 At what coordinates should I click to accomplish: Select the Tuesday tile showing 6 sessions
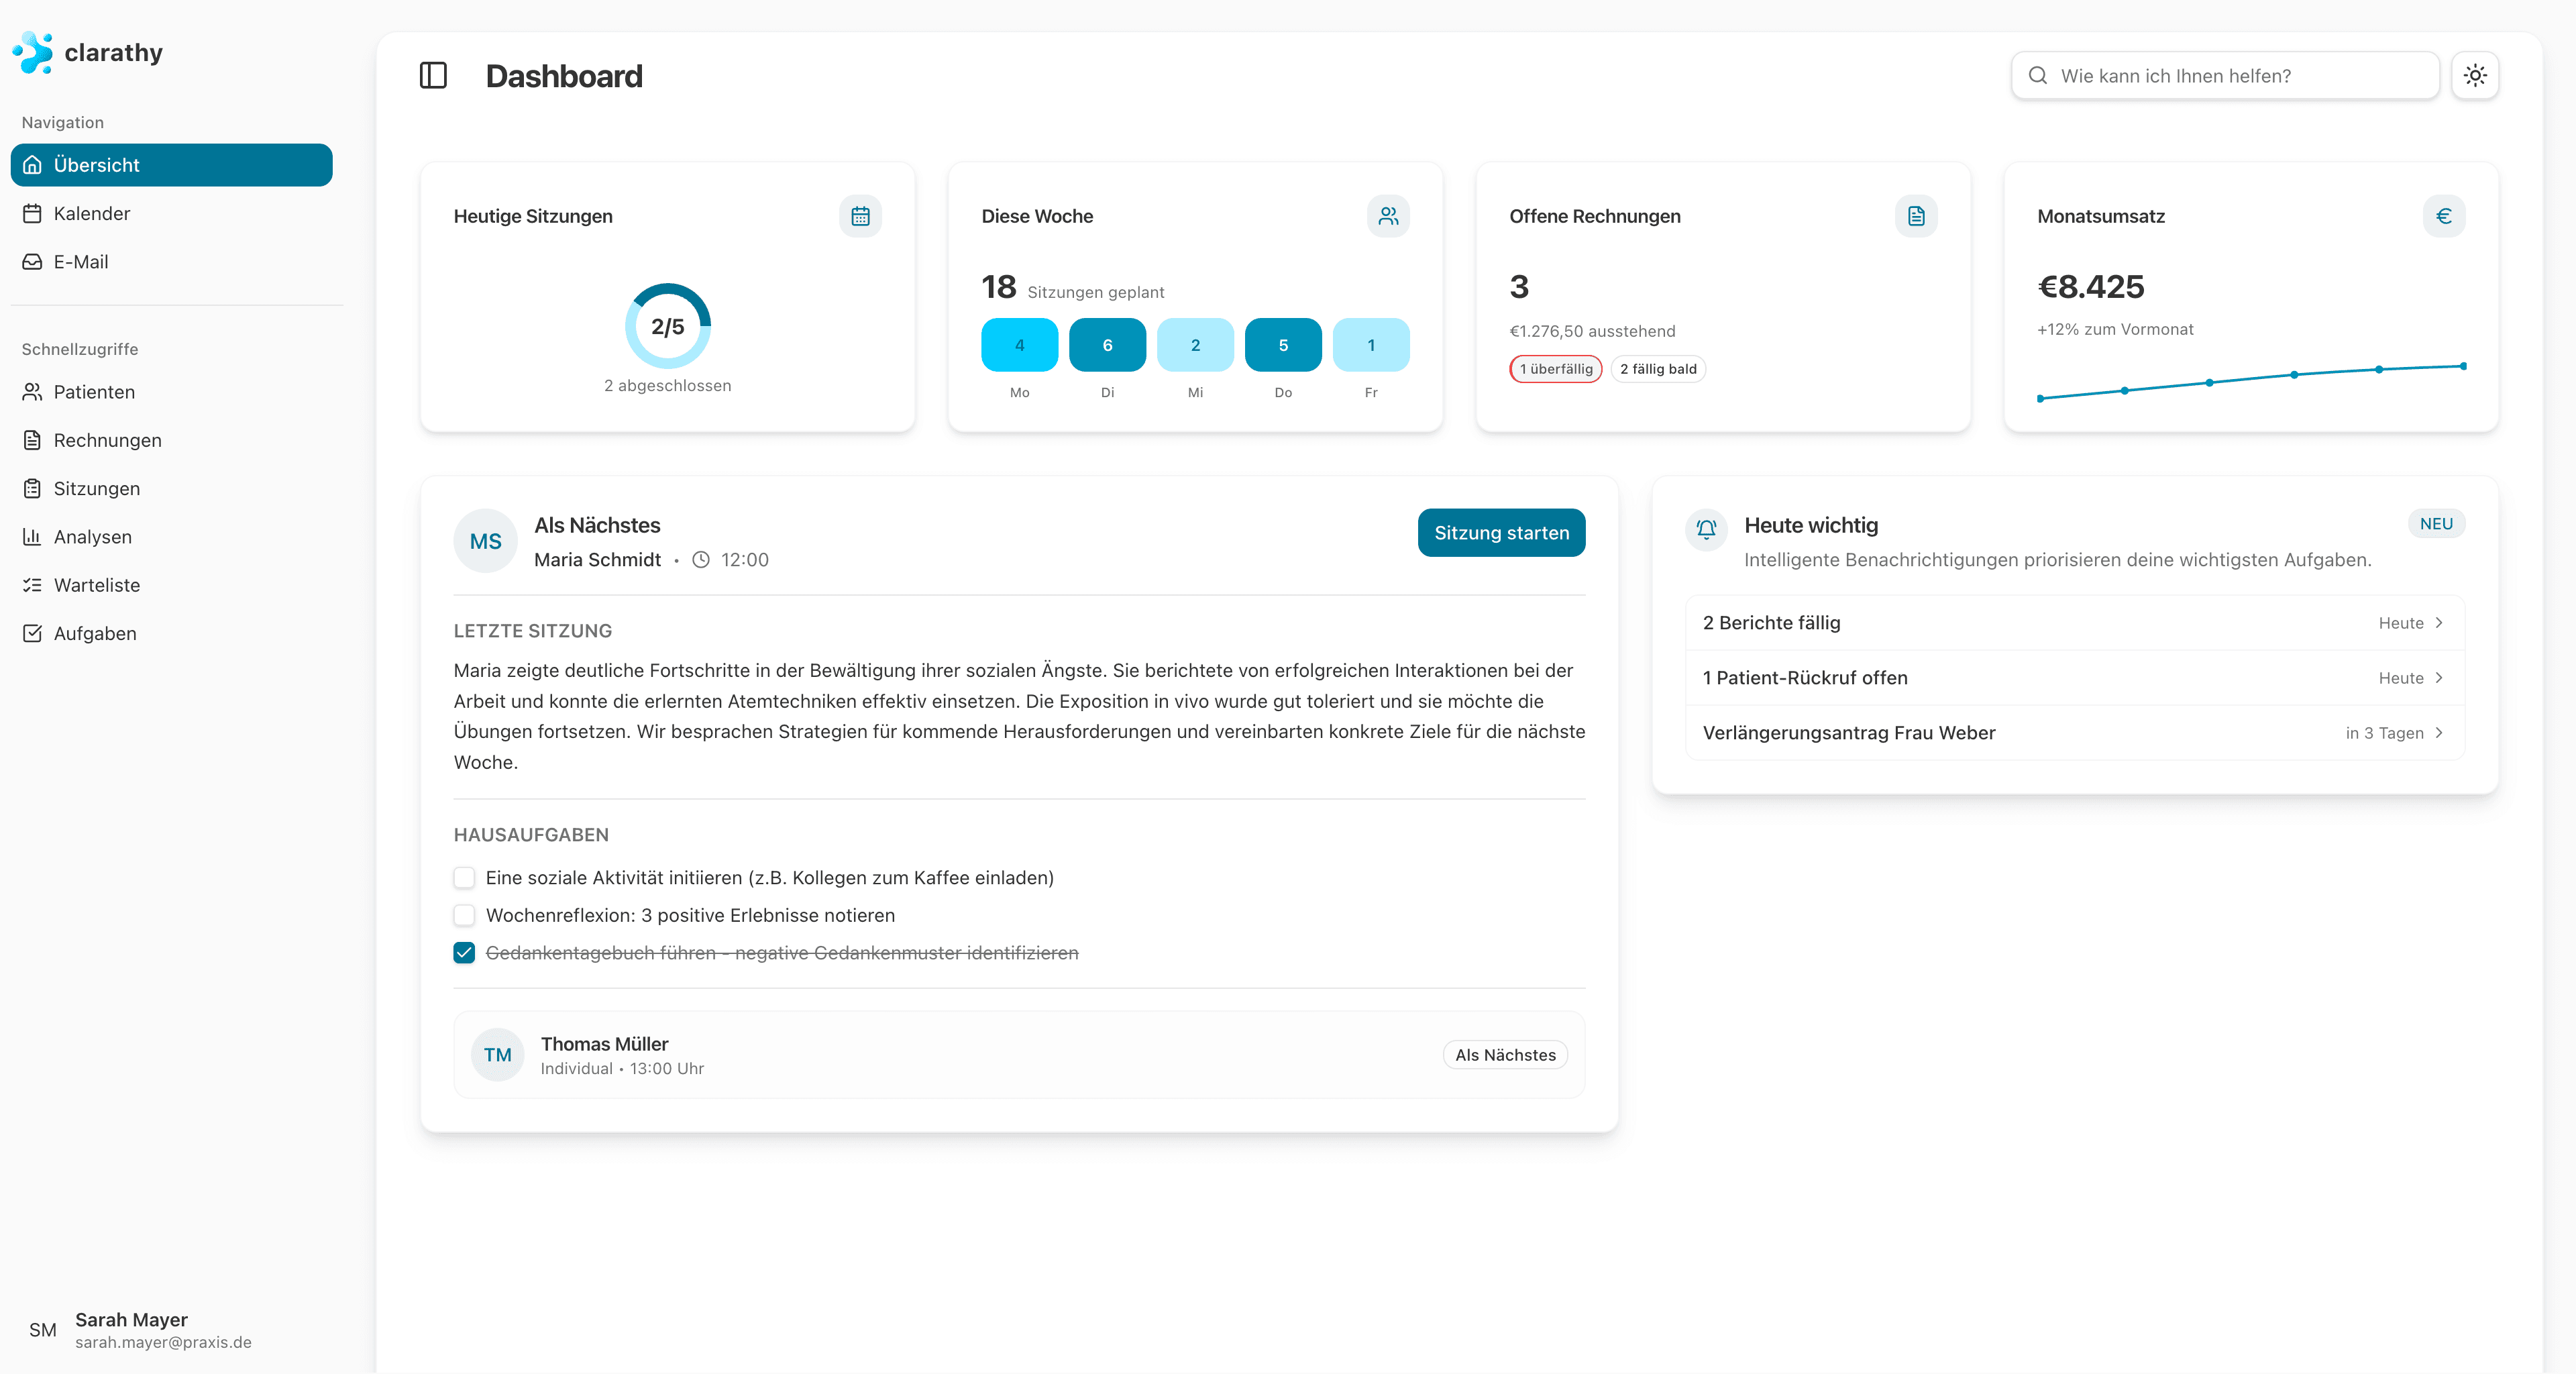coord(1107,345)
